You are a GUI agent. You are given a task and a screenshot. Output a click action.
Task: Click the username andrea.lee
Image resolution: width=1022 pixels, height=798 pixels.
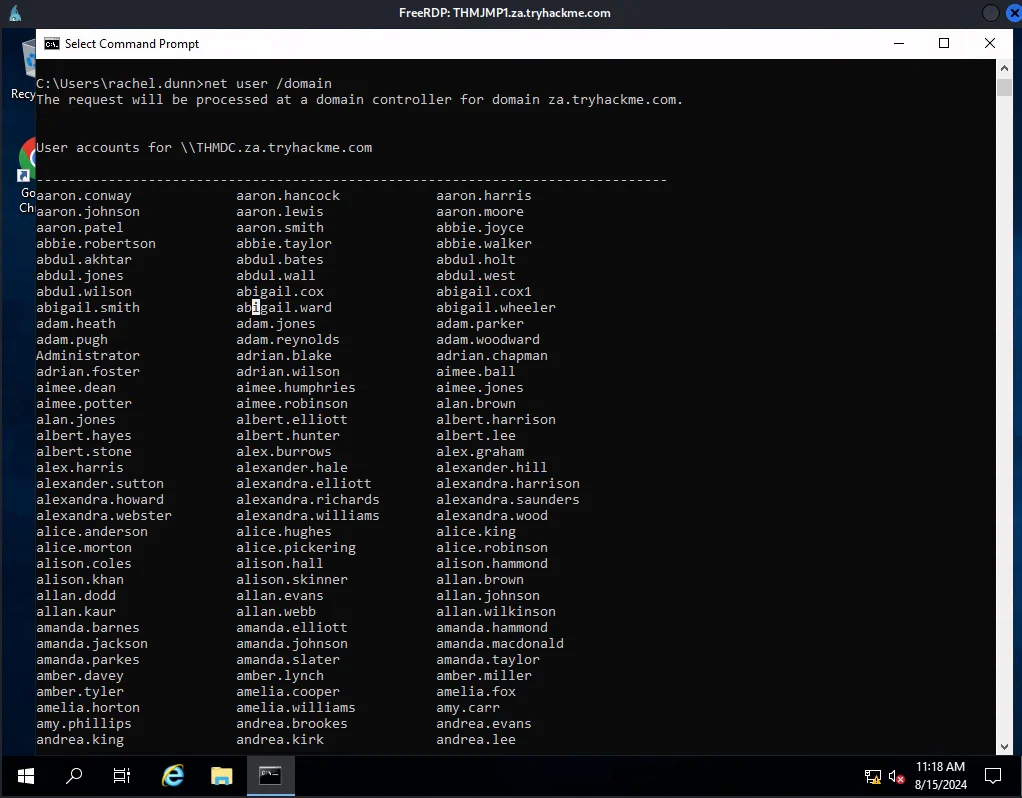pyautogui.click(x=476, y=739)
